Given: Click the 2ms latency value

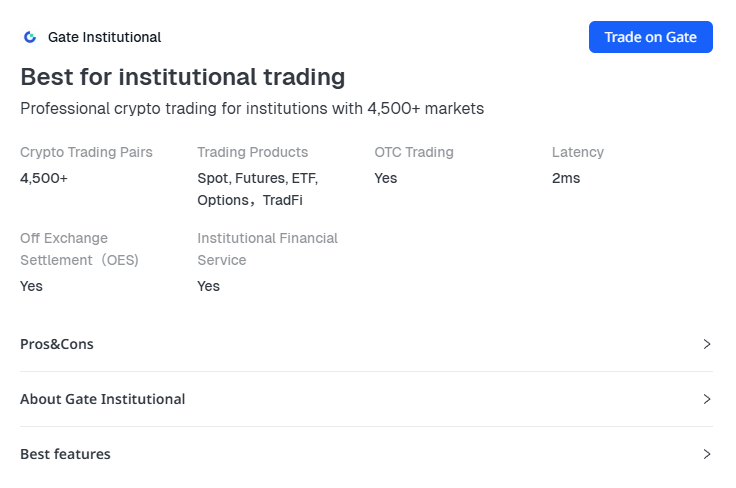Looking at the screenshot, I should [566, 178].
